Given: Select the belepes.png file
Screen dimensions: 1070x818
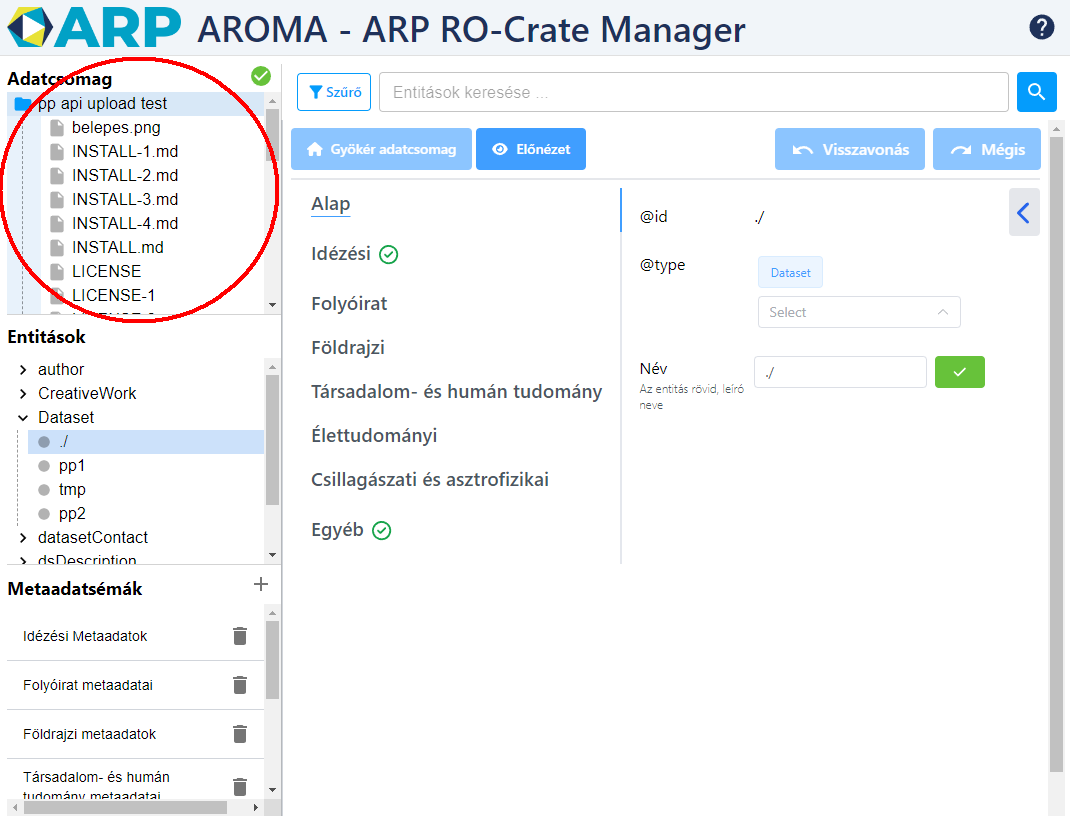Looking at the screenshot, I should point(116,128).
